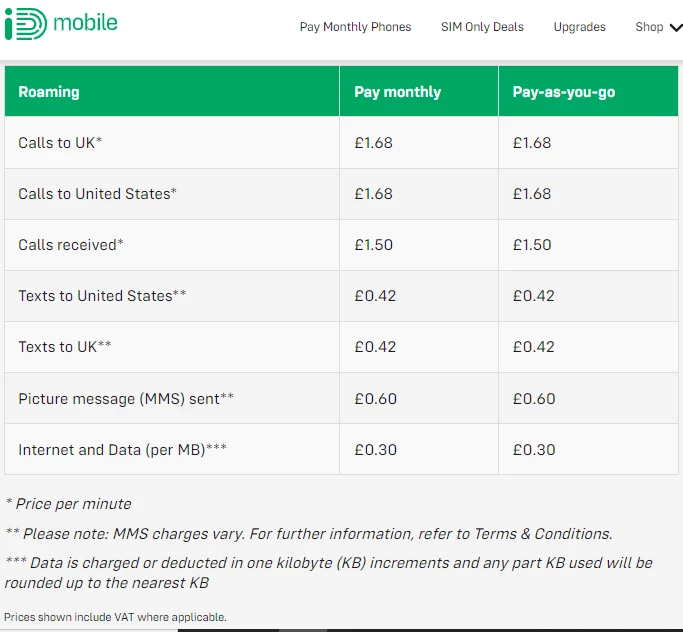Click Internet and Data (per MB) label
The width and height of the screenshot is (683, 632).
coord(122,450)
